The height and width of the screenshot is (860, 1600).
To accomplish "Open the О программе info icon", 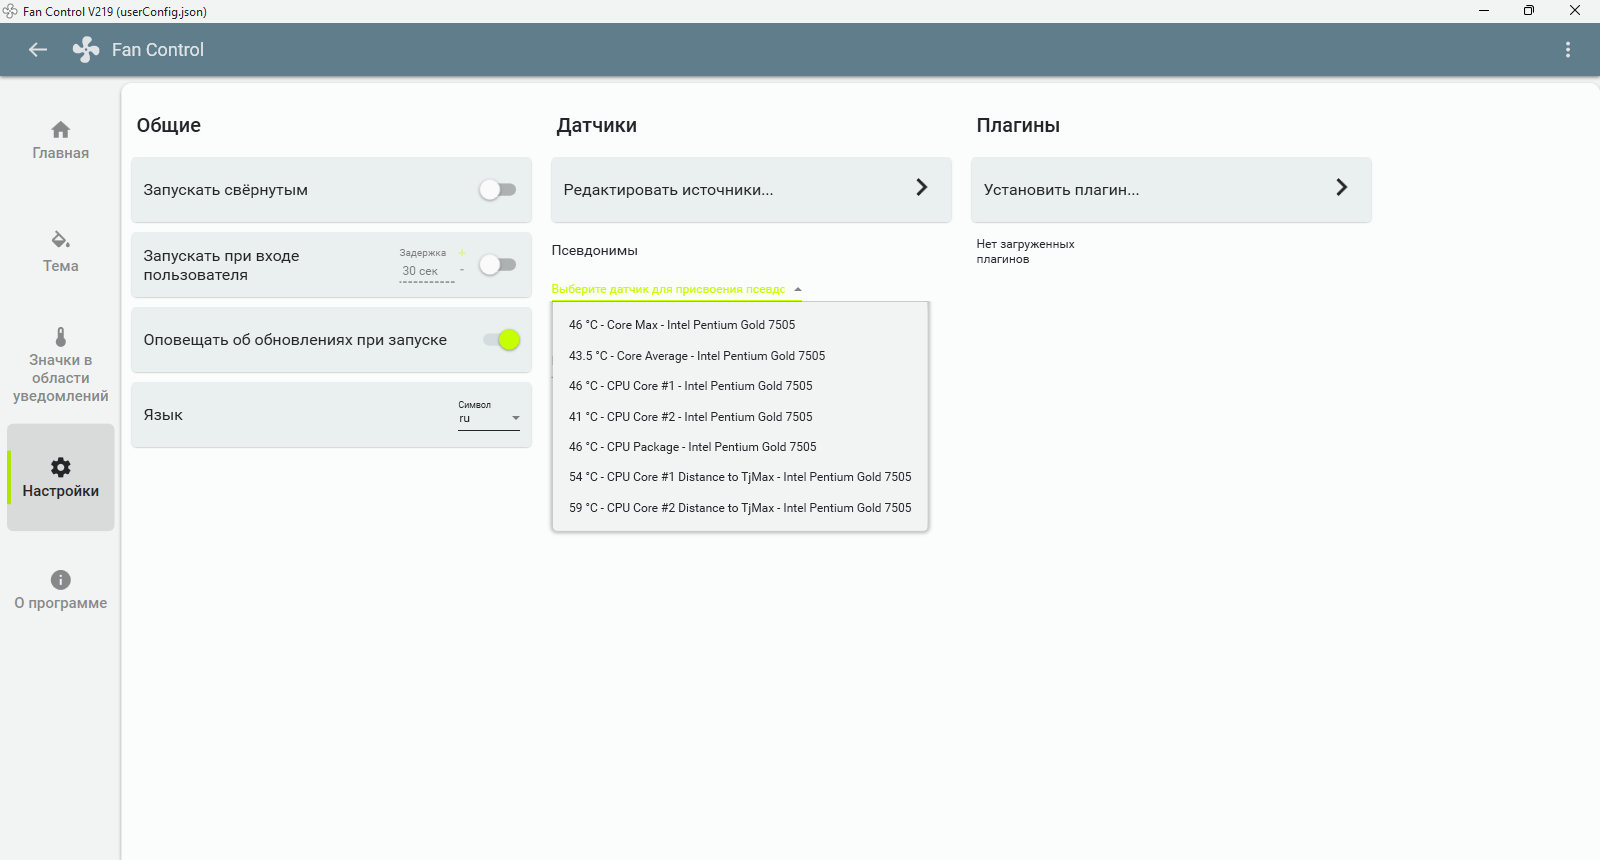I will coord(61,580).
